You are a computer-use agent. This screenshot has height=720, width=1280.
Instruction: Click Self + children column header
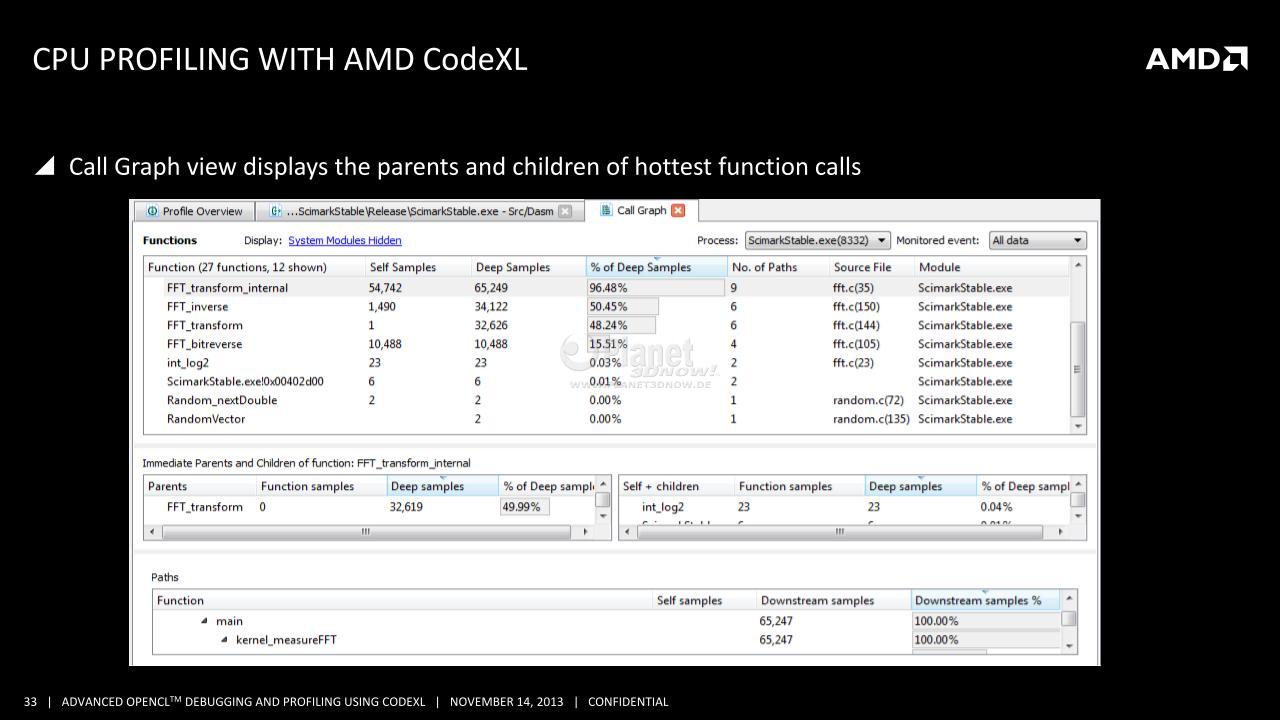pyautogui.click(x=676, y=487)
